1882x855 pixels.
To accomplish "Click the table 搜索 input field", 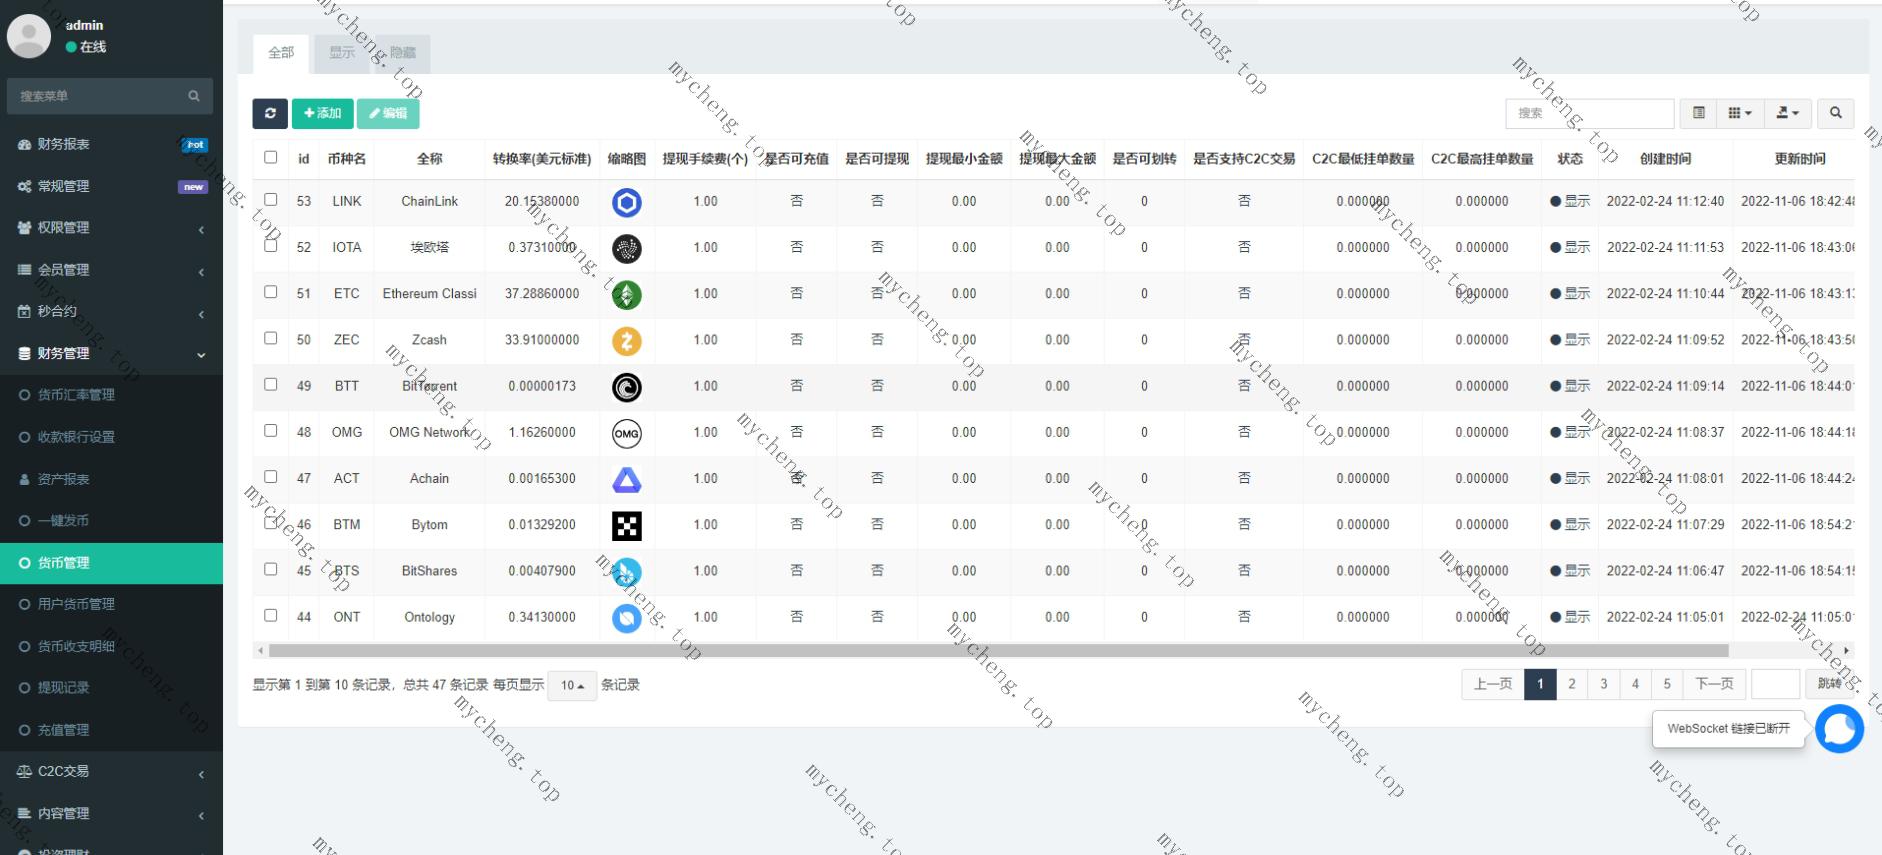I will pos(1590,113).
